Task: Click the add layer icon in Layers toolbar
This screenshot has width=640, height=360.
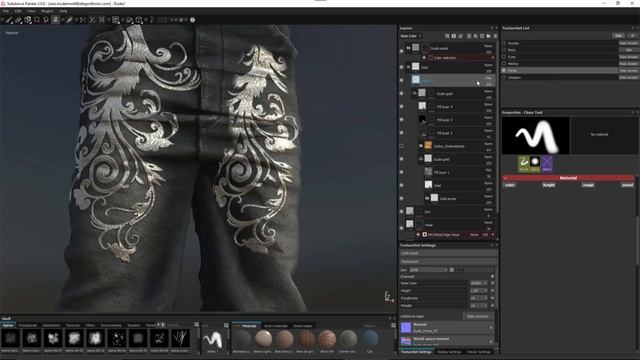Action: click(469, 36)
